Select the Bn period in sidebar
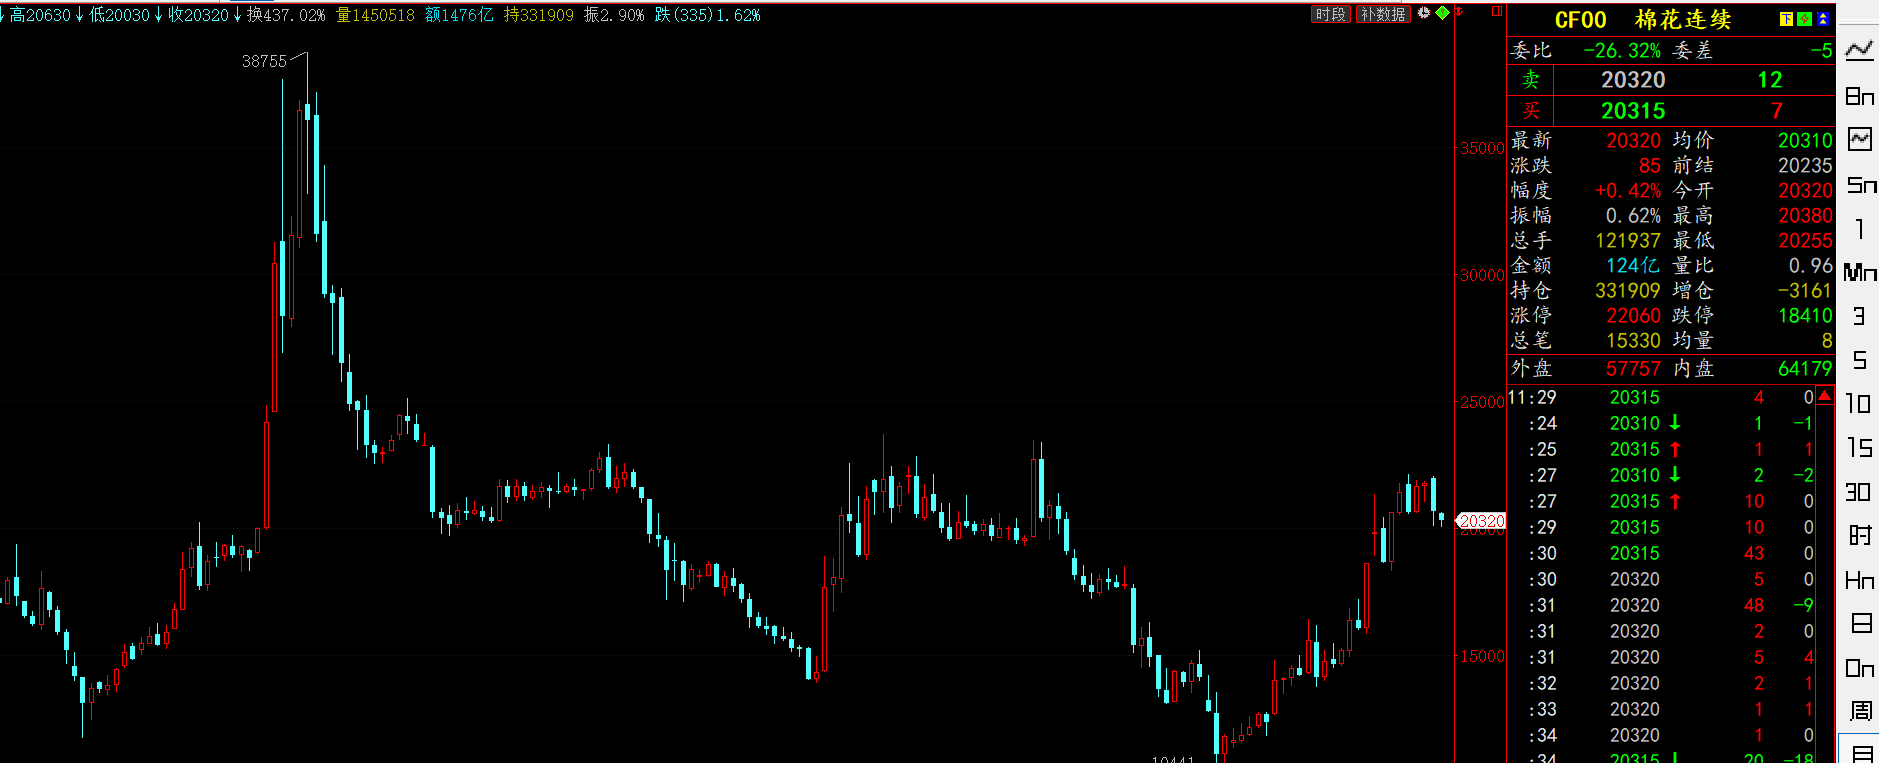The width and height of the screenshot is (1879, 763). pos(1860,96)
